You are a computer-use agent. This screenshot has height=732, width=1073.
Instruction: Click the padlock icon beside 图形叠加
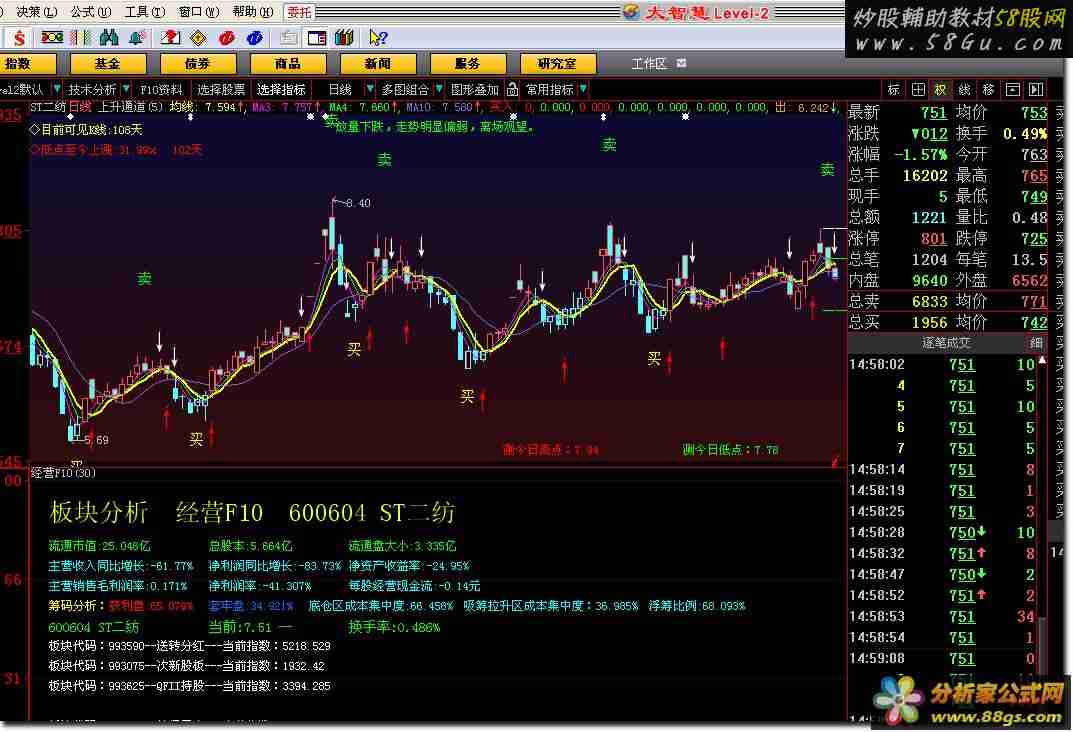(512, 89)
